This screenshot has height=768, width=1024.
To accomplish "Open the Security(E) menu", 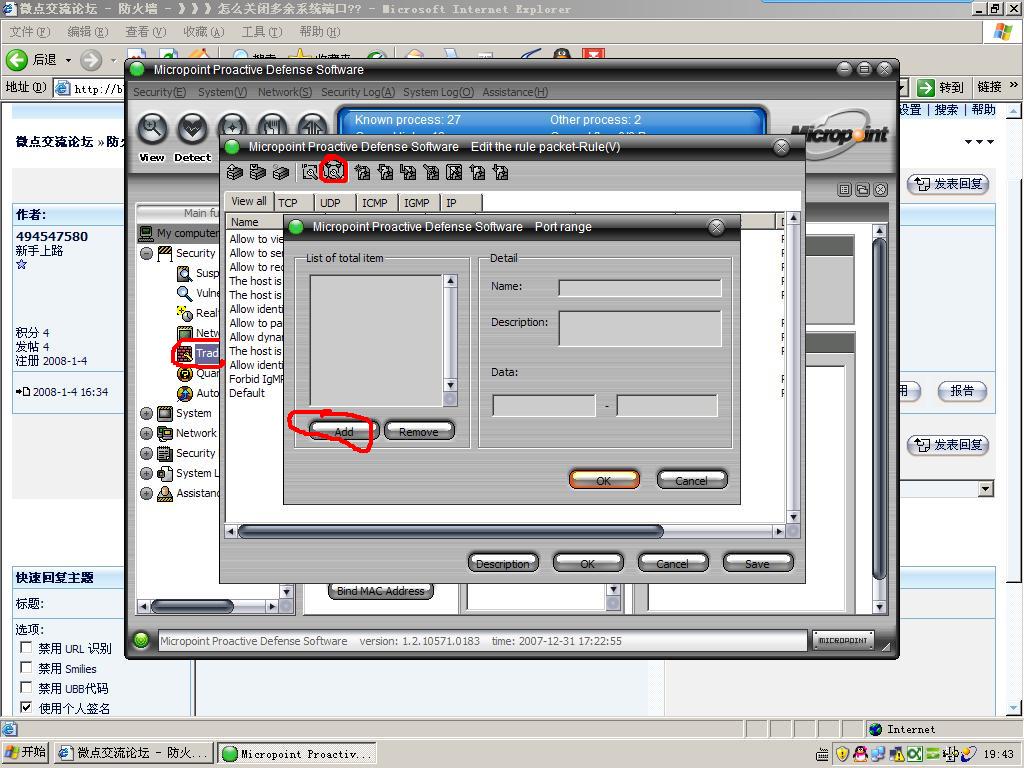I will click(x=159, y=92).
